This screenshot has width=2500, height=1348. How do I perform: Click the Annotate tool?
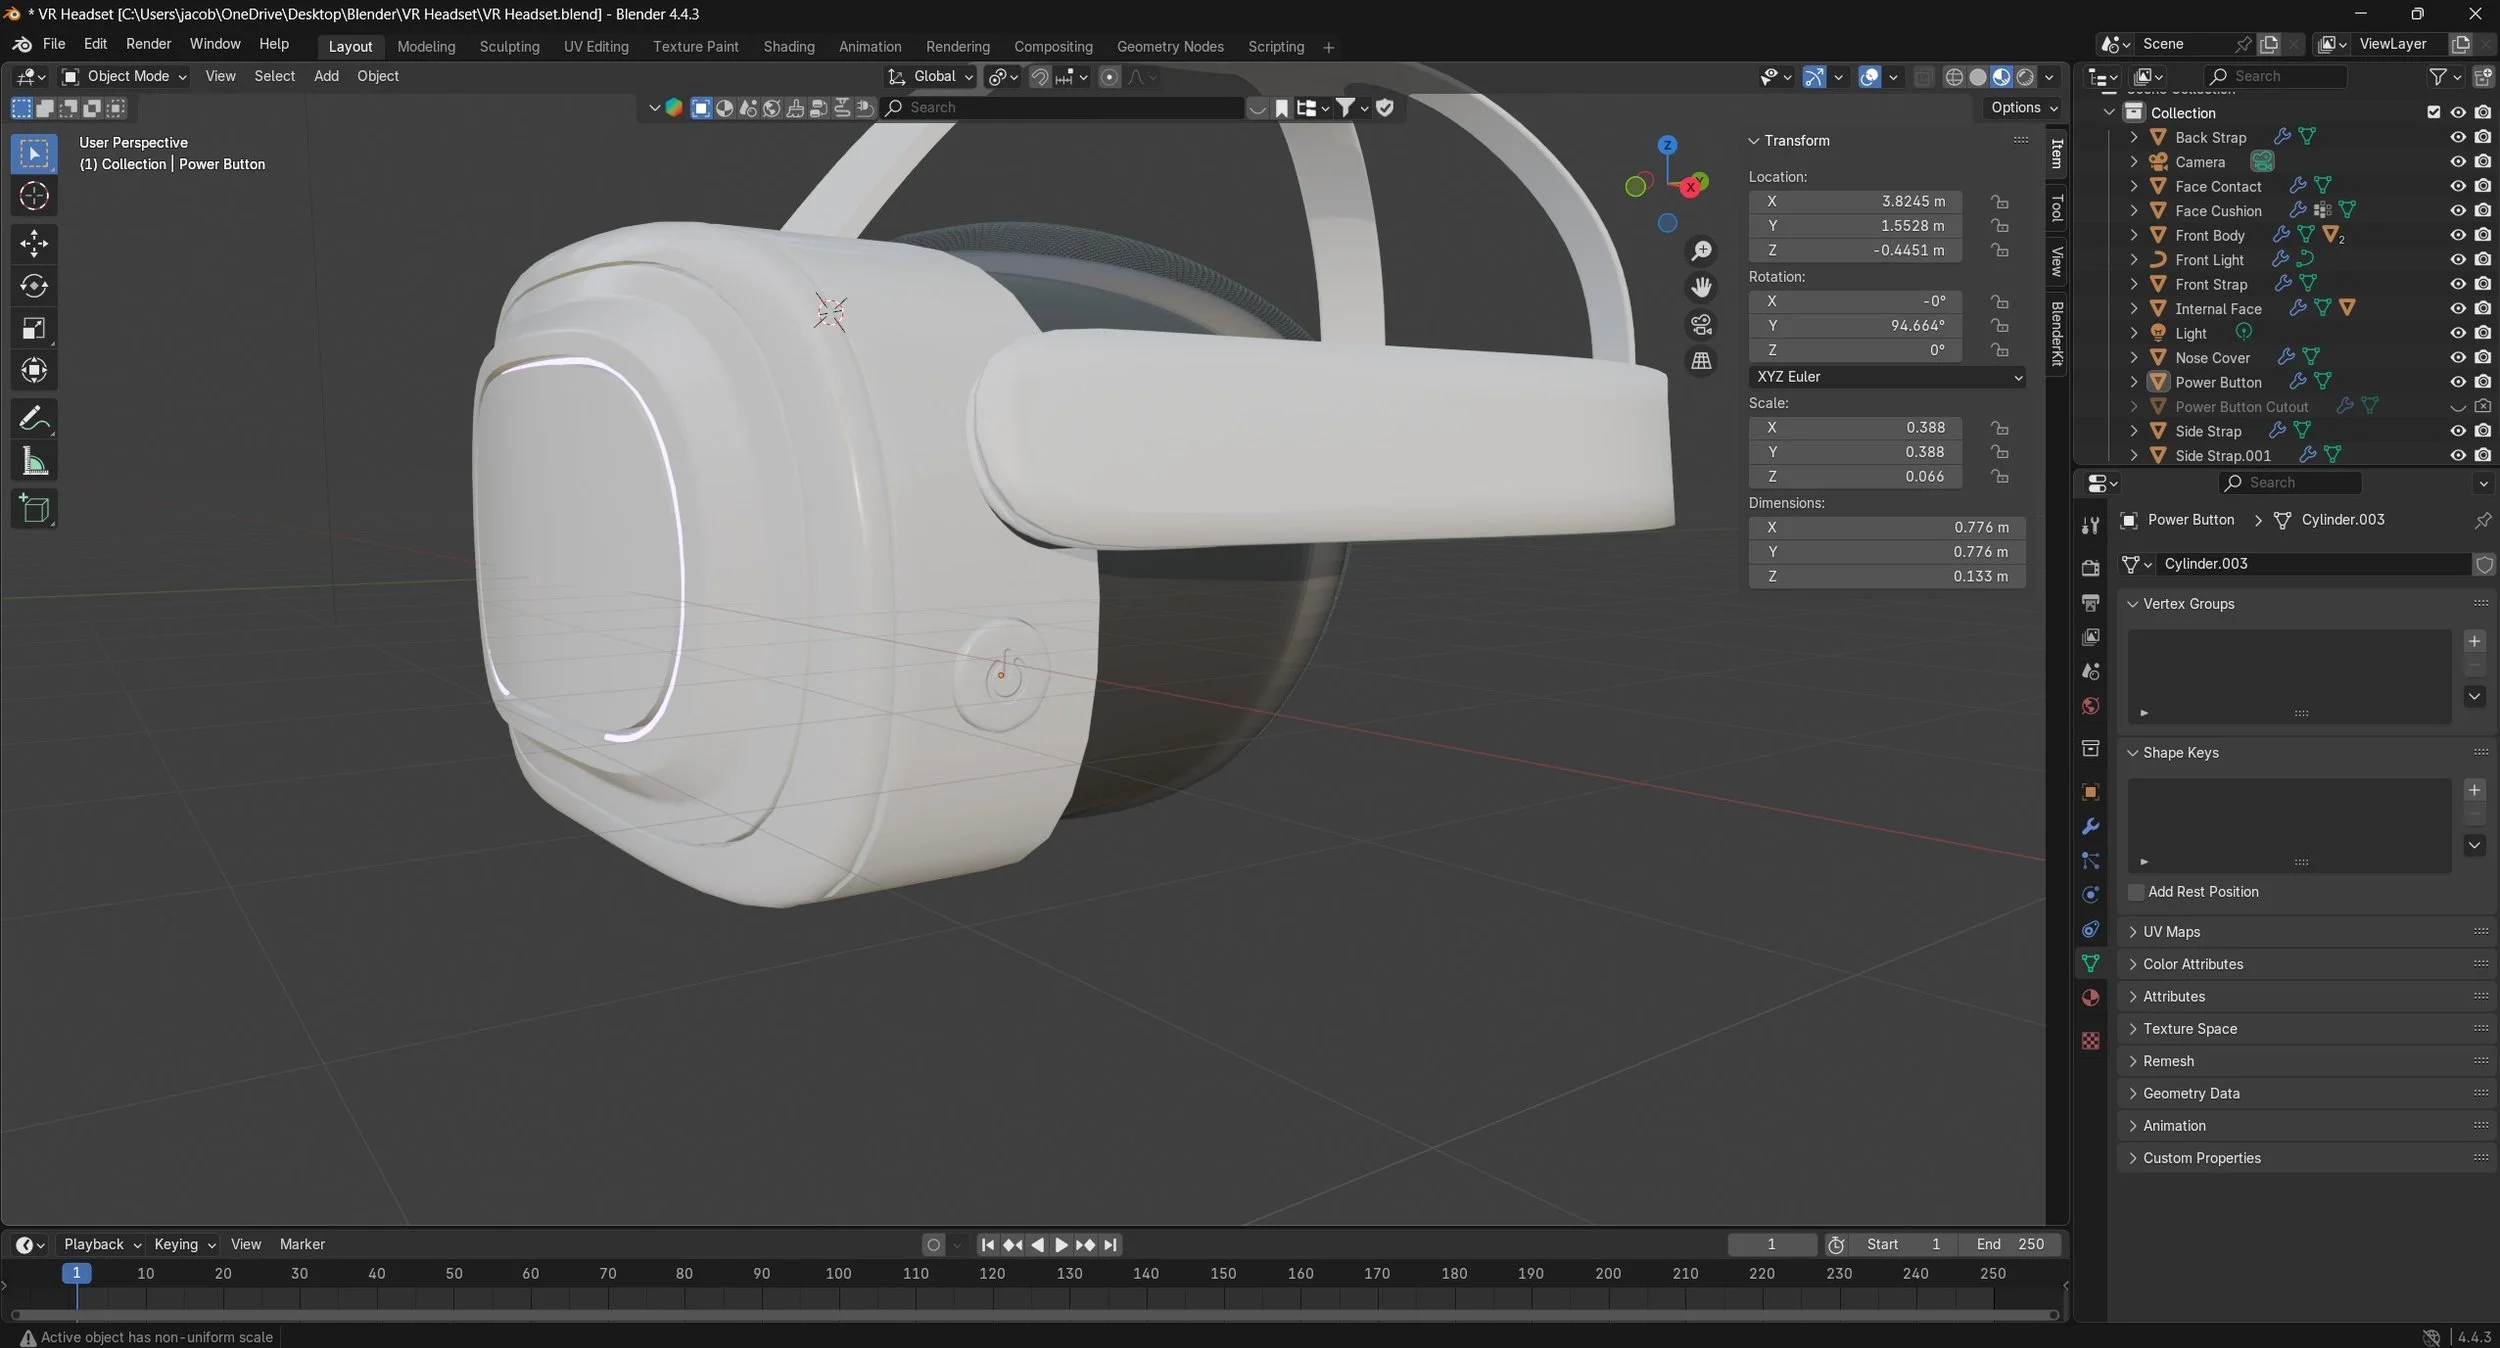[34, 419]
